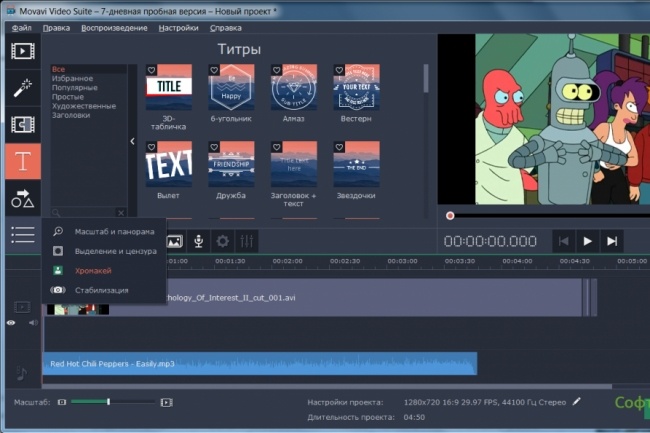Click the Pan and zoom magnifier icon
This screenshot has height=433, width=650.
[x=58, y=231]
